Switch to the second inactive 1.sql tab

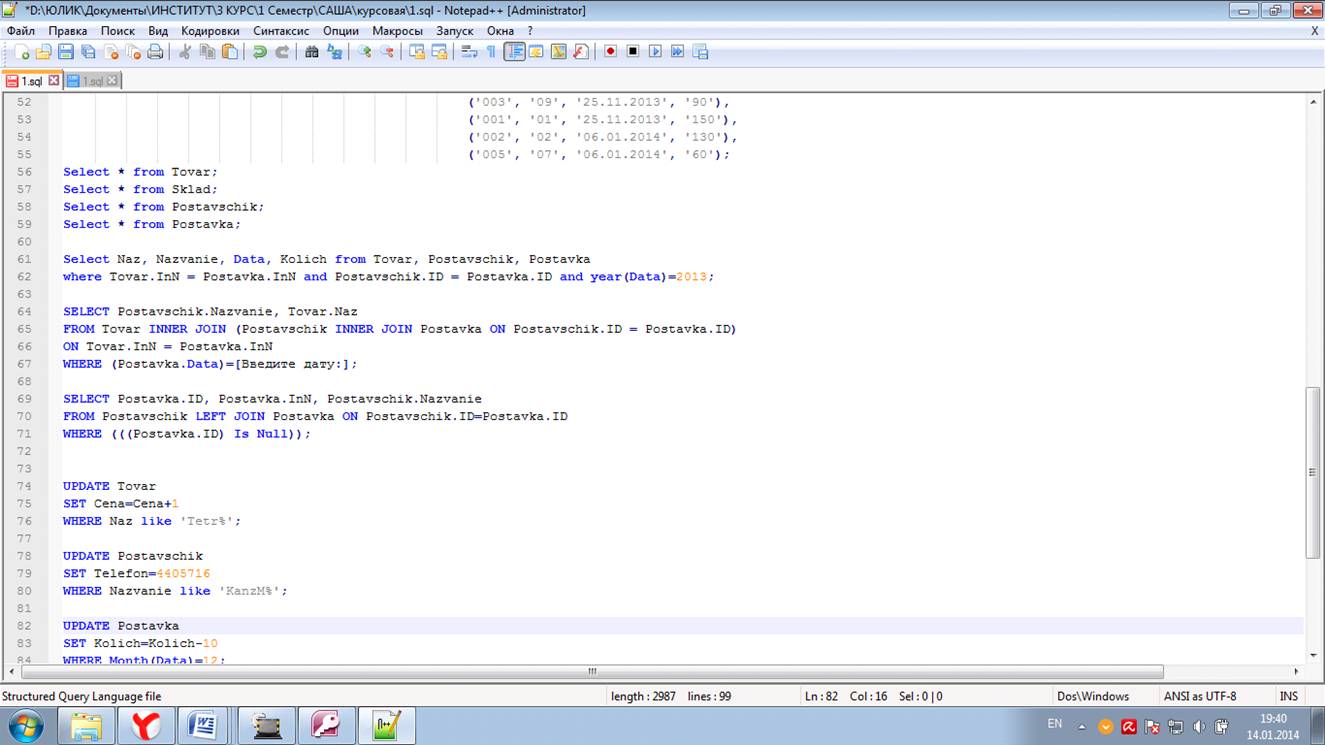[92, 81]
